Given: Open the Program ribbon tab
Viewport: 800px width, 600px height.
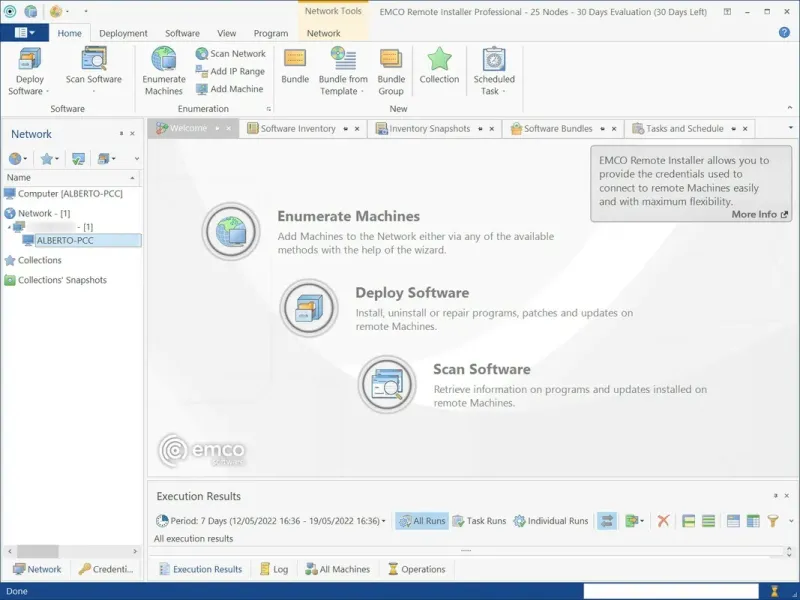Looking at the screenshot, I should [271, 33].
